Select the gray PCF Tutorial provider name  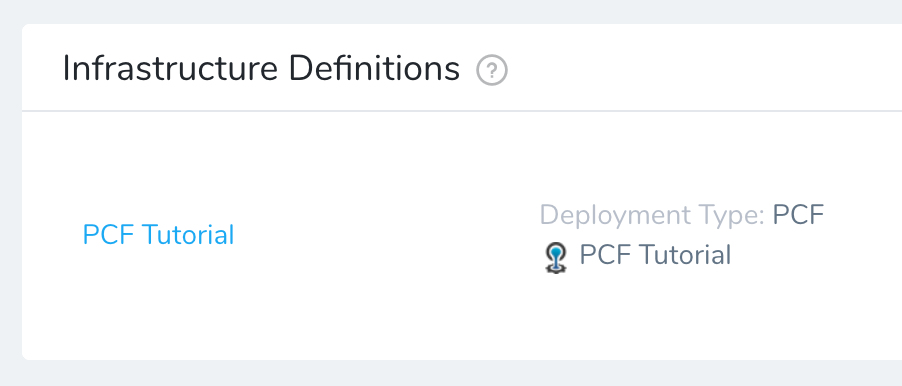click(655, 255)
